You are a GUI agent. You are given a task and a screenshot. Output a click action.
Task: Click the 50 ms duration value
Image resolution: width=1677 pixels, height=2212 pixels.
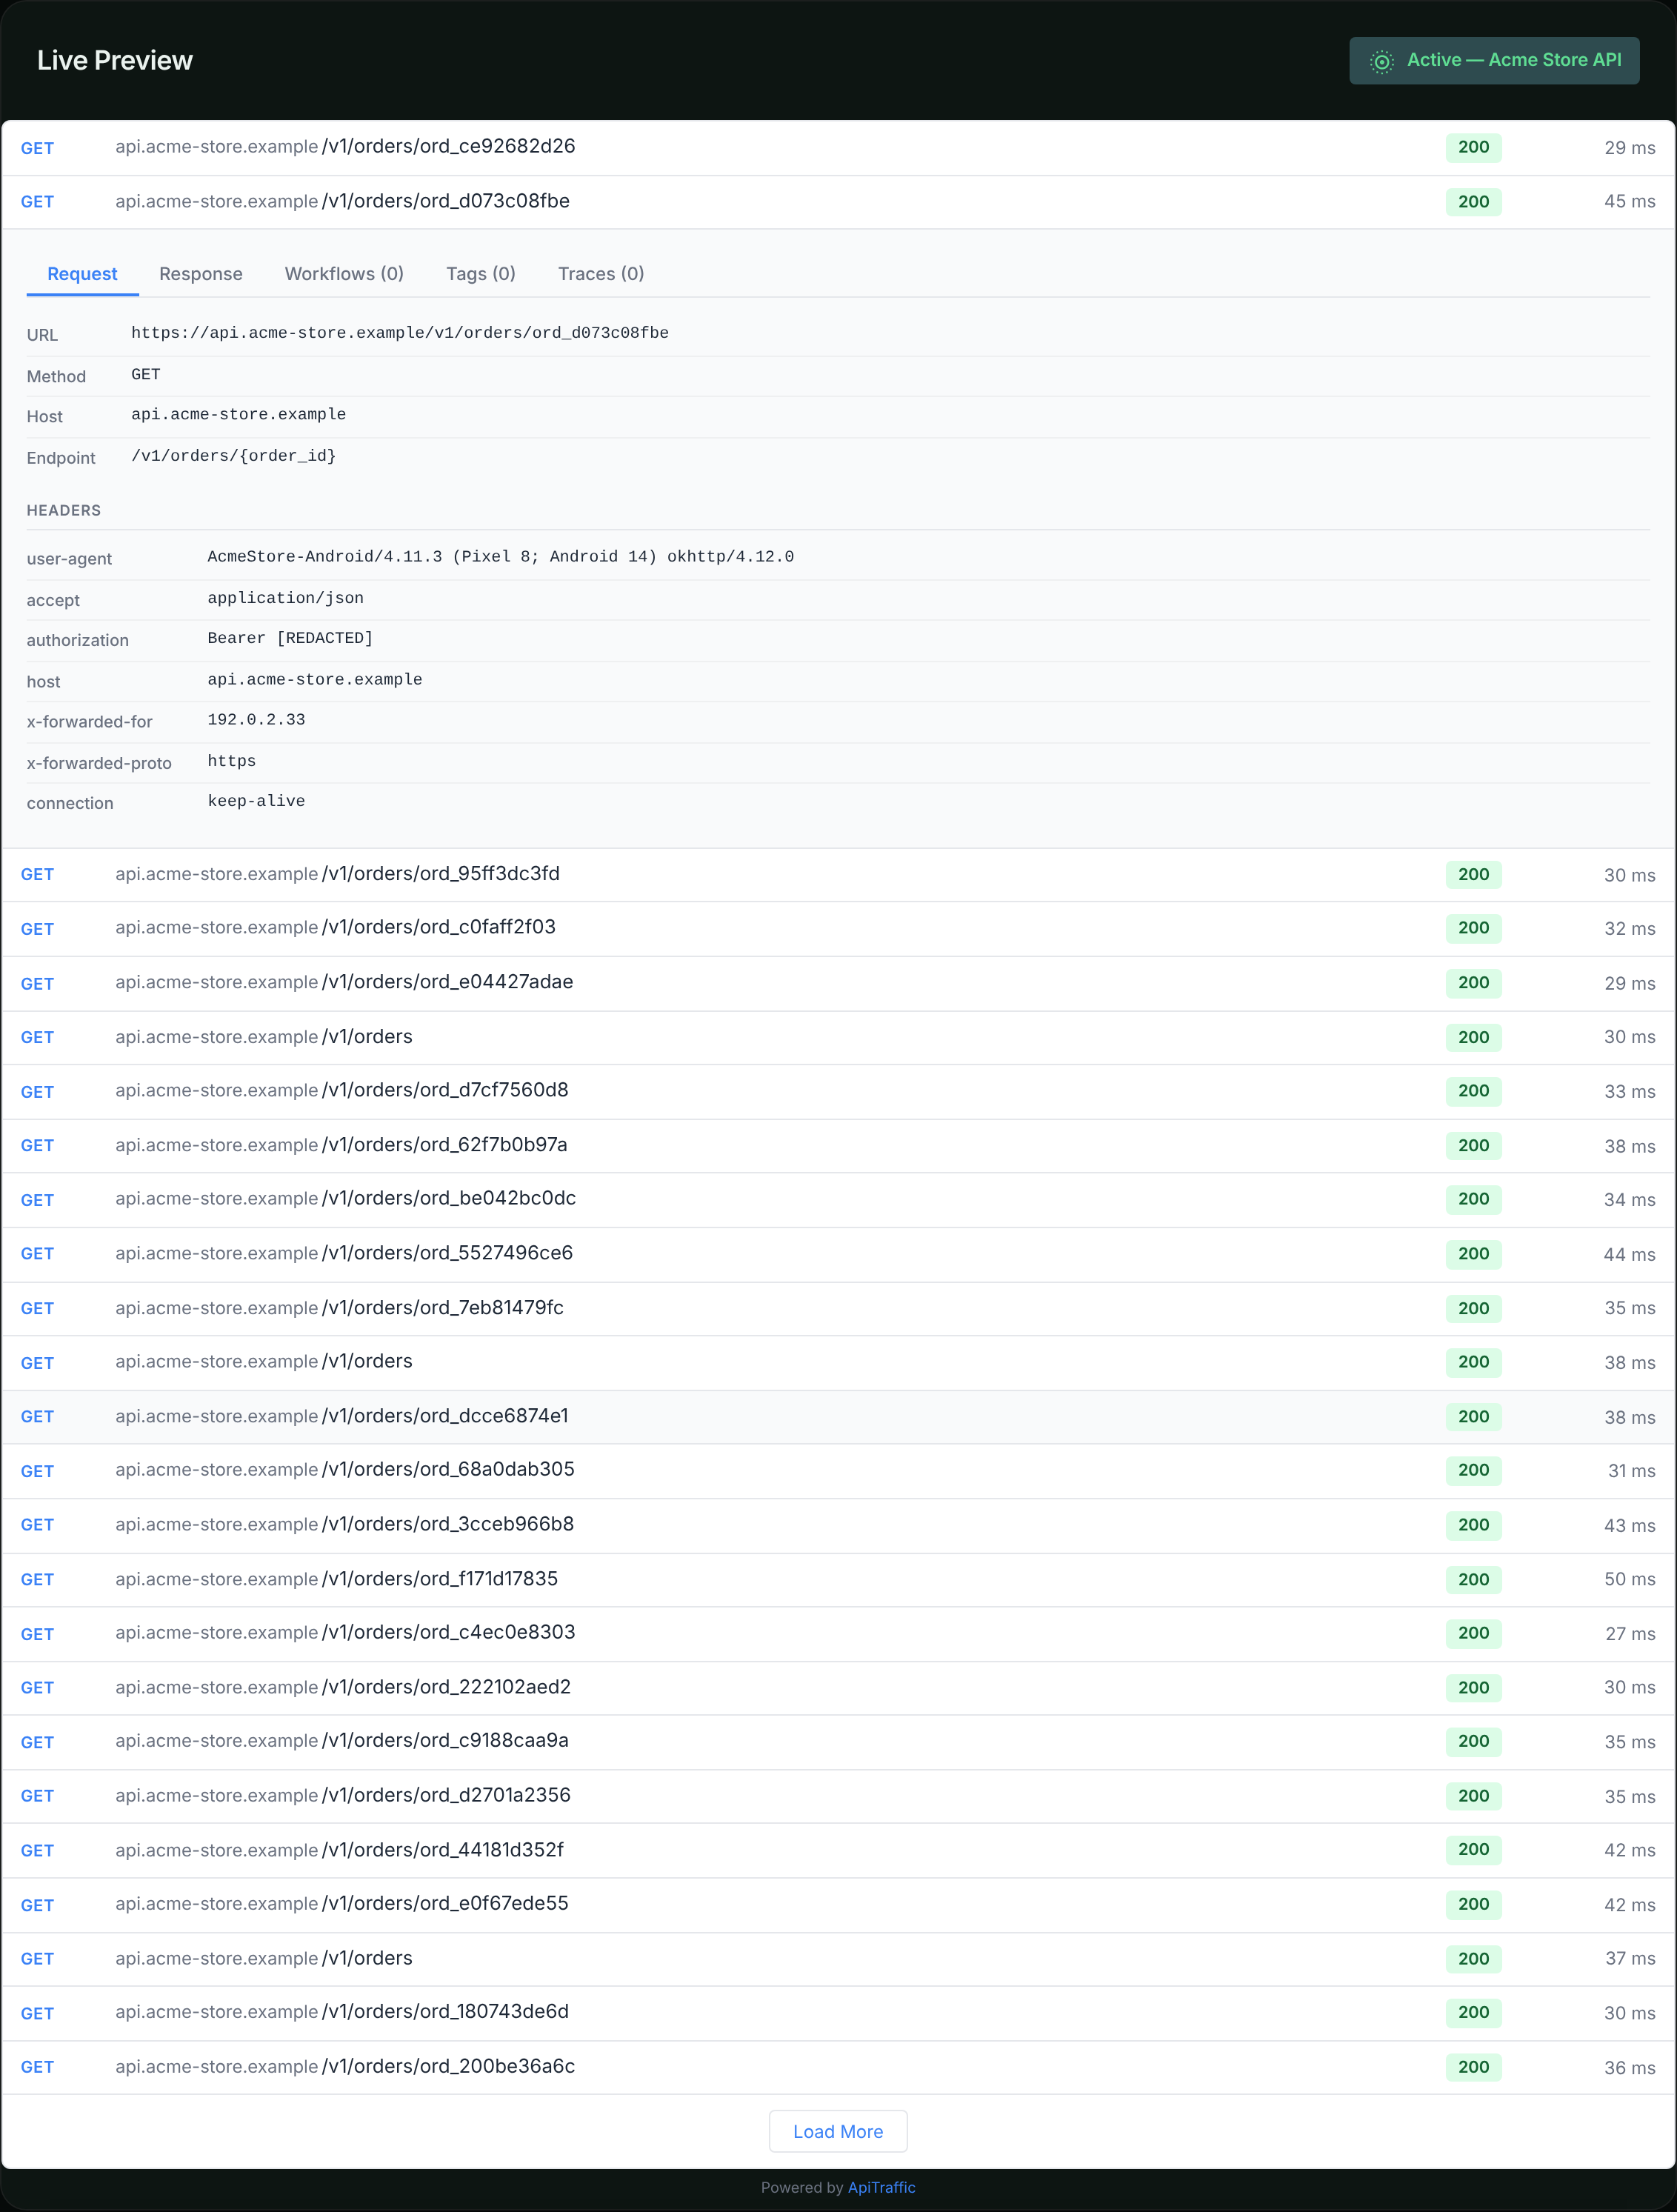(x=1629, y=1579)
